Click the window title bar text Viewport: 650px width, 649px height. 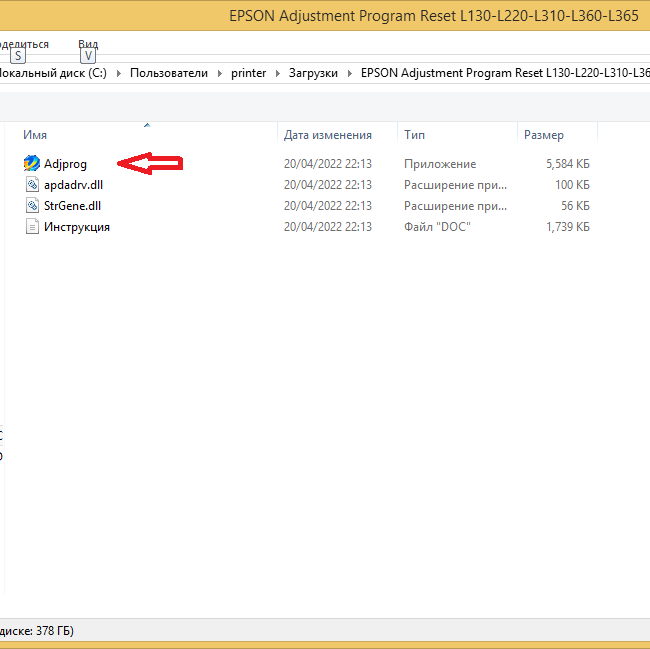point(434,16)
